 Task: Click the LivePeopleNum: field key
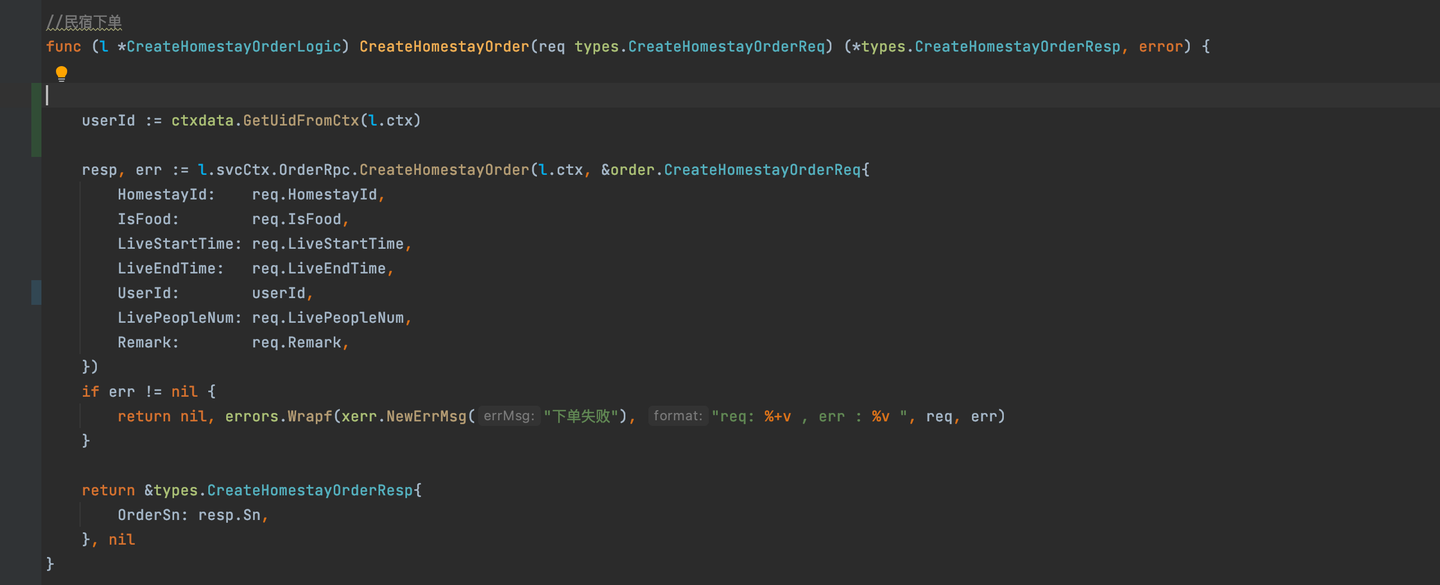coord(180,318)
